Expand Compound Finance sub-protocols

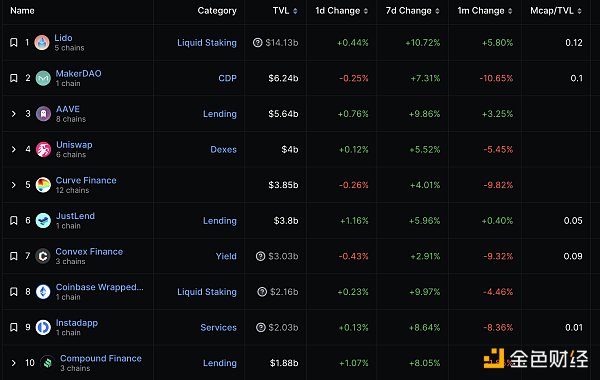14,363
